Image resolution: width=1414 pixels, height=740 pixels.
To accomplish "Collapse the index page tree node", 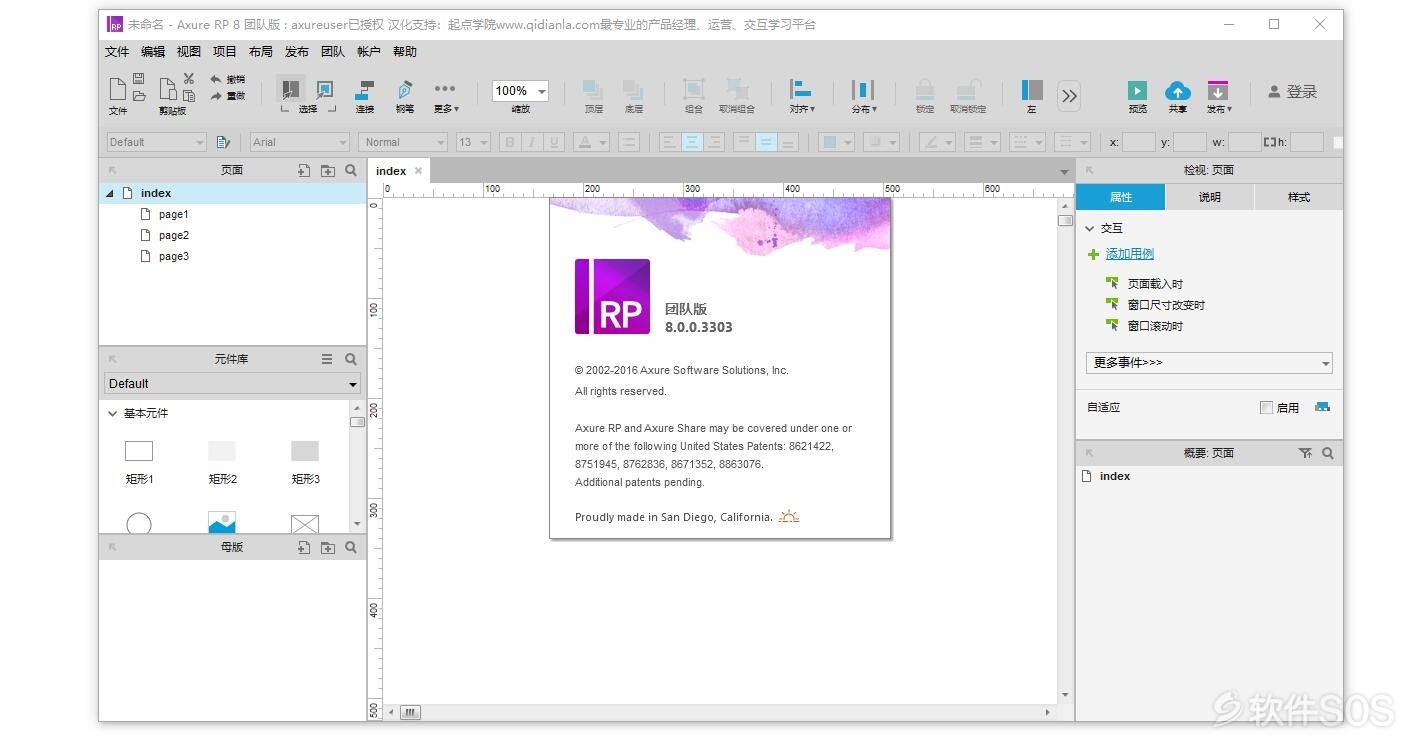I will [x=110, y=193].
